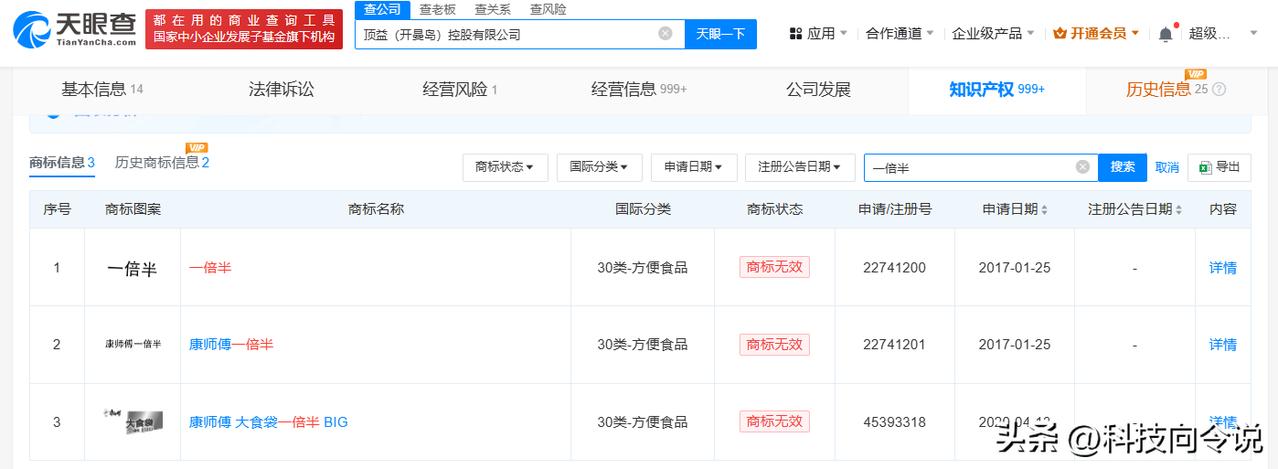Open the 大食袋 trademark image

(132, 421)
